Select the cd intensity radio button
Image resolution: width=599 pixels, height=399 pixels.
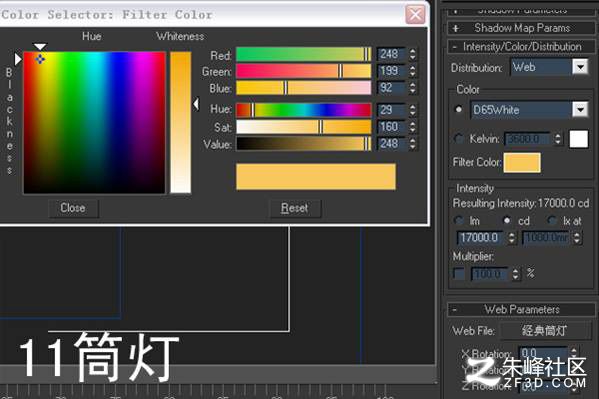(507, 221)
